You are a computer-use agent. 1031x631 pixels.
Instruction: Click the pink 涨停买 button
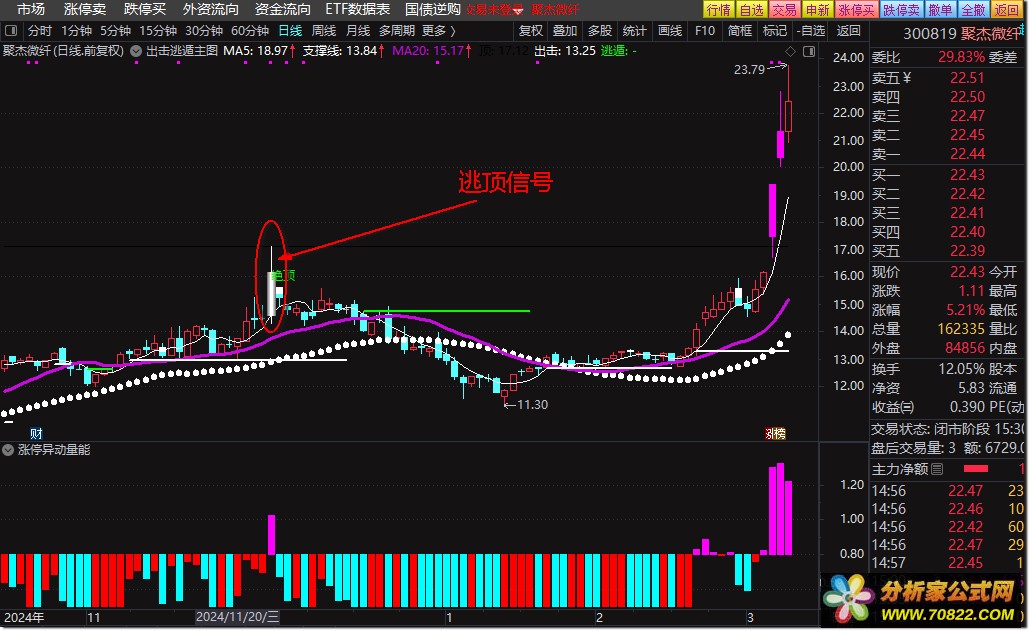[856, 10]
